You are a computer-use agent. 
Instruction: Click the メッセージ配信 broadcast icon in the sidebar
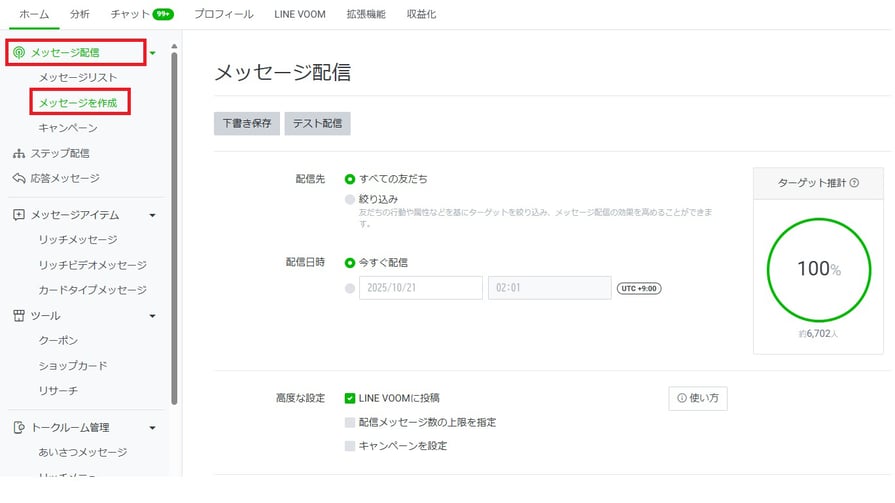point(19,53)
